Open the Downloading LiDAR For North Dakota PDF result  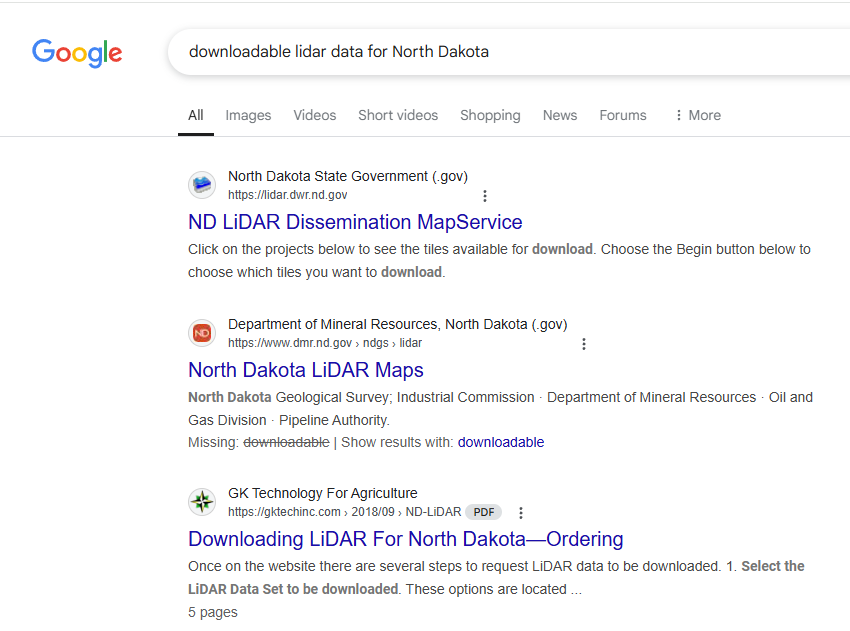tap(404, 538)
